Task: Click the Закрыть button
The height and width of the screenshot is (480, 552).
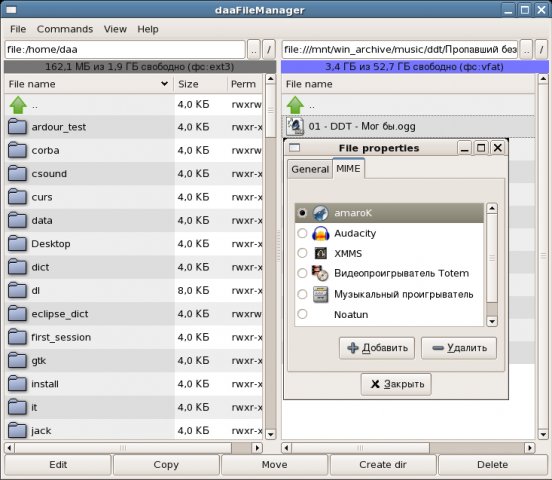Action: click(x=396, y=384)
